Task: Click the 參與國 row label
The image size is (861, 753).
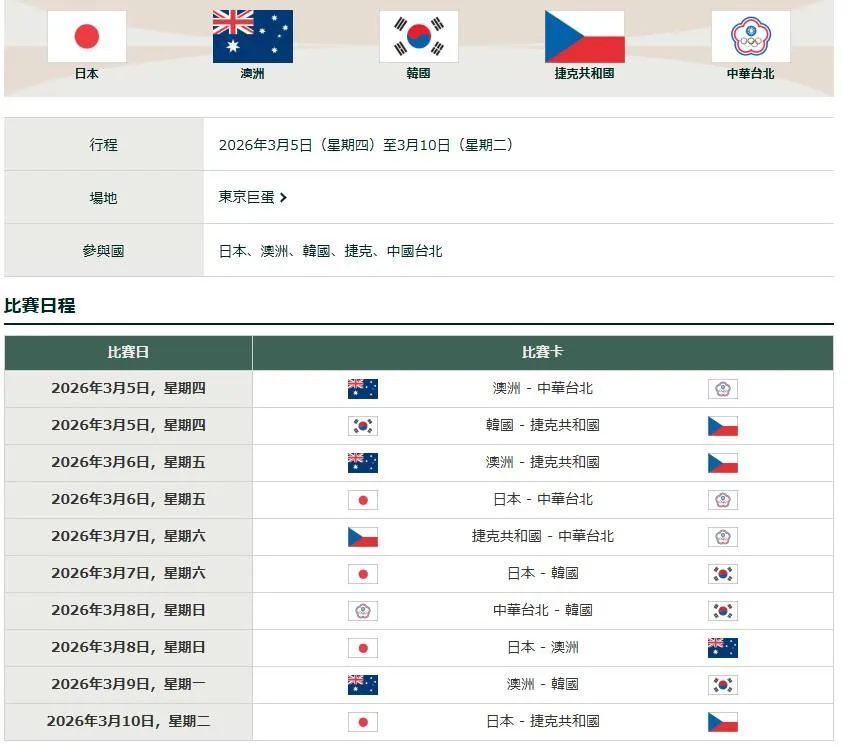Action: coord(103,251)
